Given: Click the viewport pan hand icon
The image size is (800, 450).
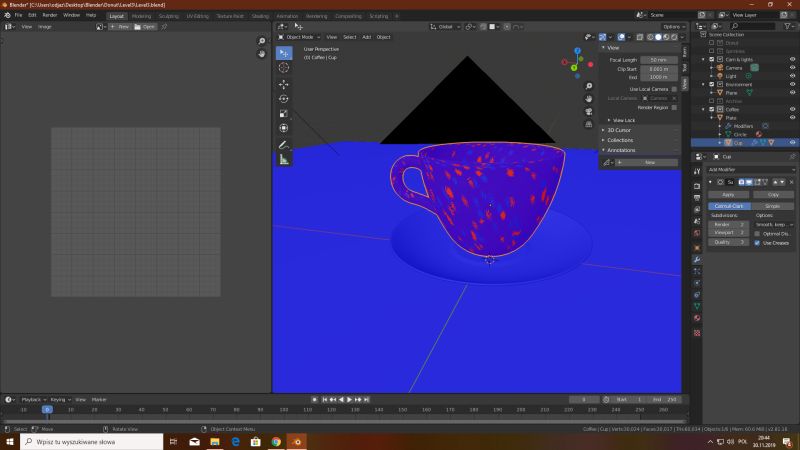Looking at the screenshot, I should click(589, 99).
